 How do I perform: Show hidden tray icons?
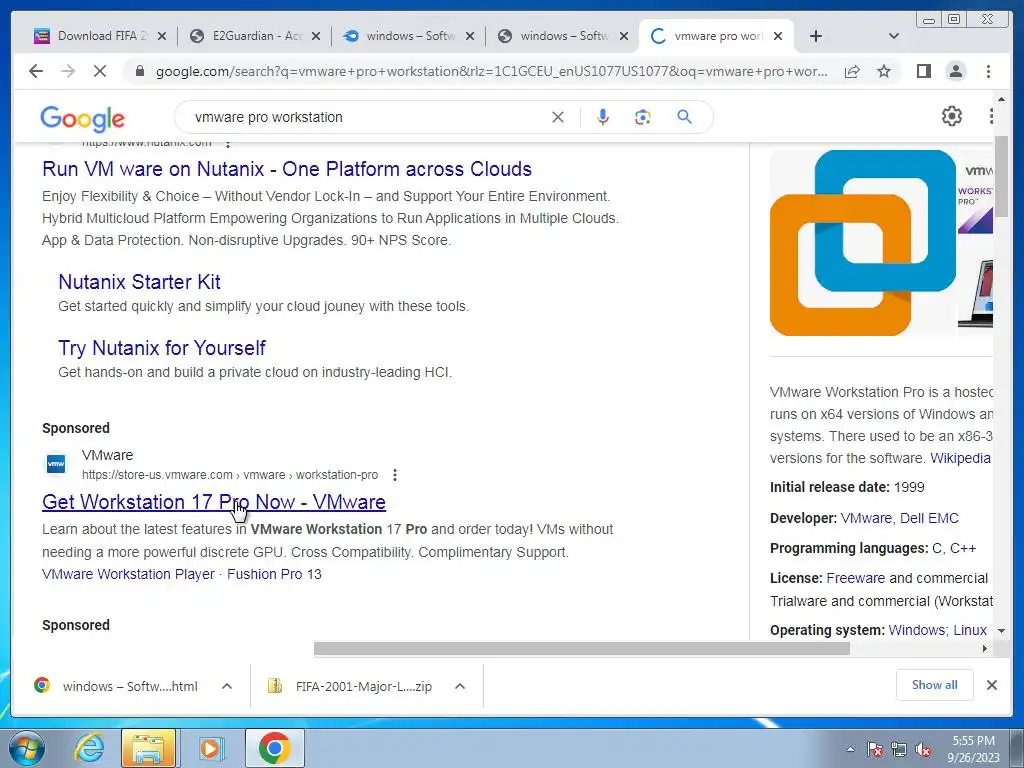(850, 749)
